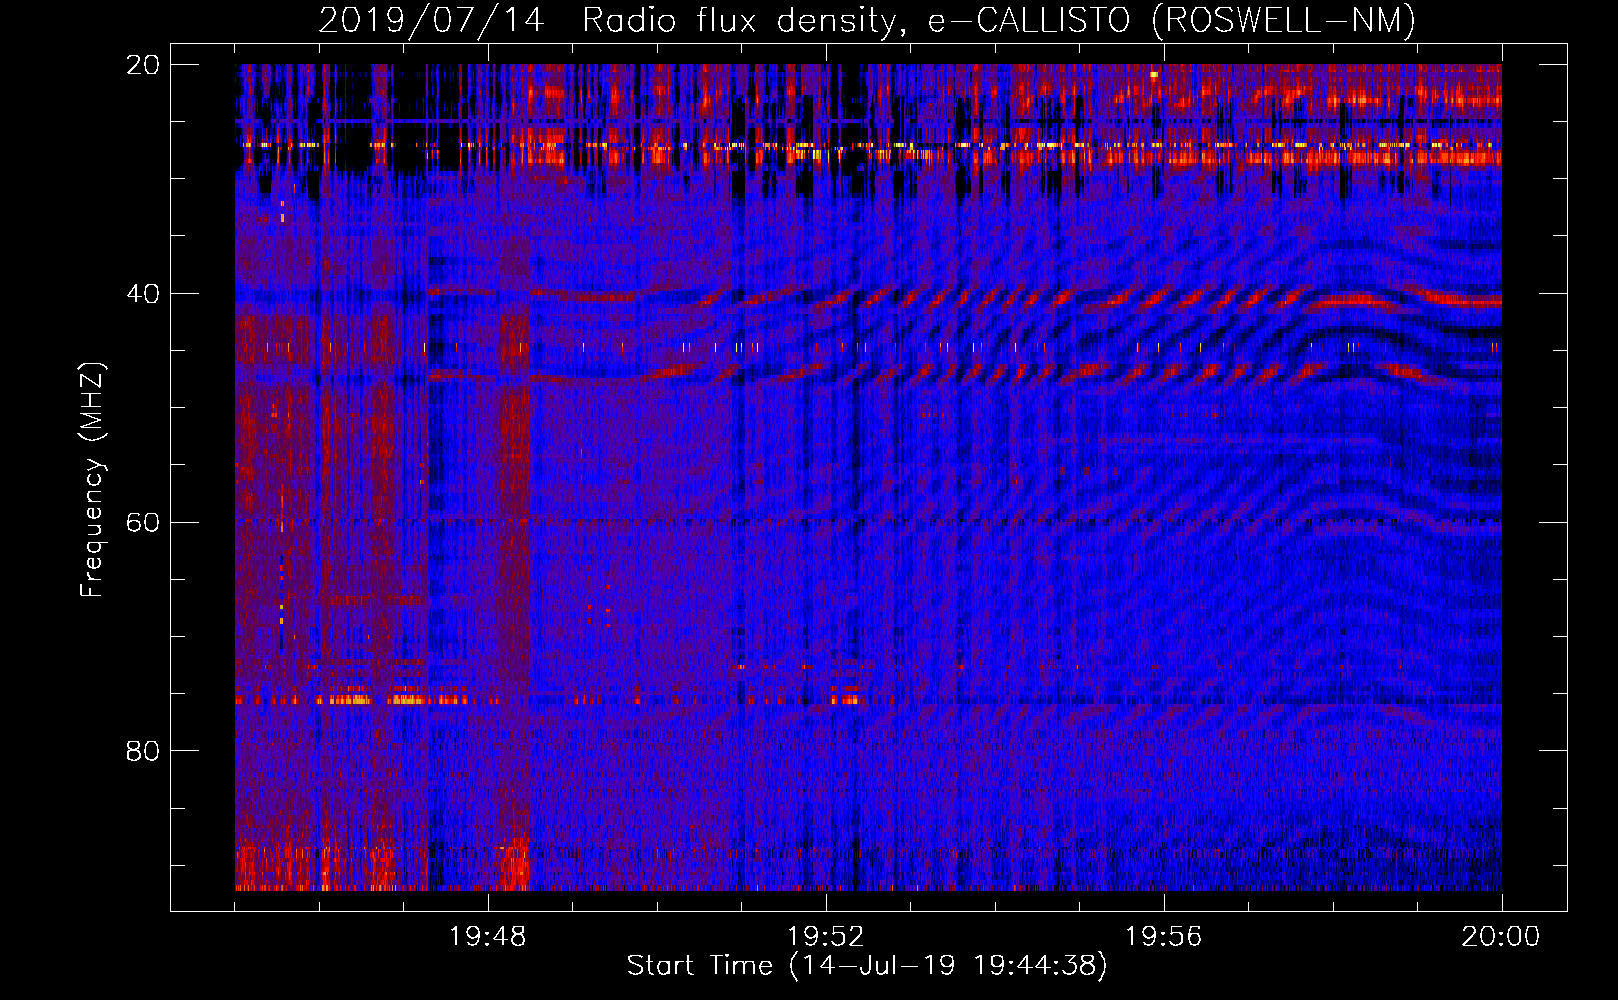Click the y-axis tick label '20'

[x=143, y=65]
